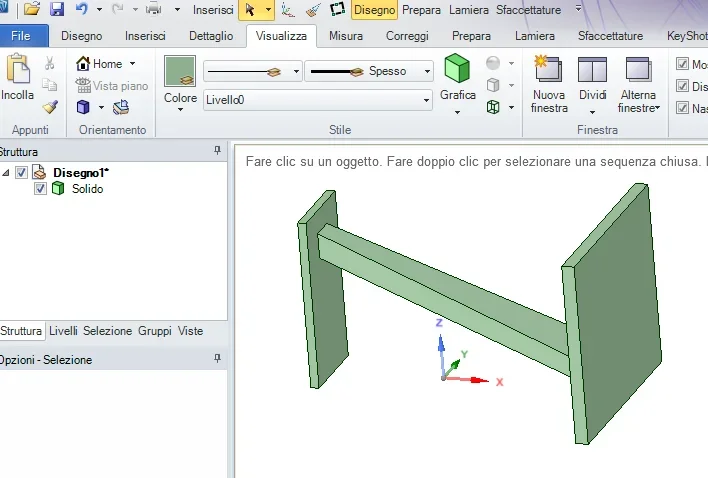The image size is (708, 478).
Task: Switch to the Misura ribbon tab
Action: click(x=345, y=36)
